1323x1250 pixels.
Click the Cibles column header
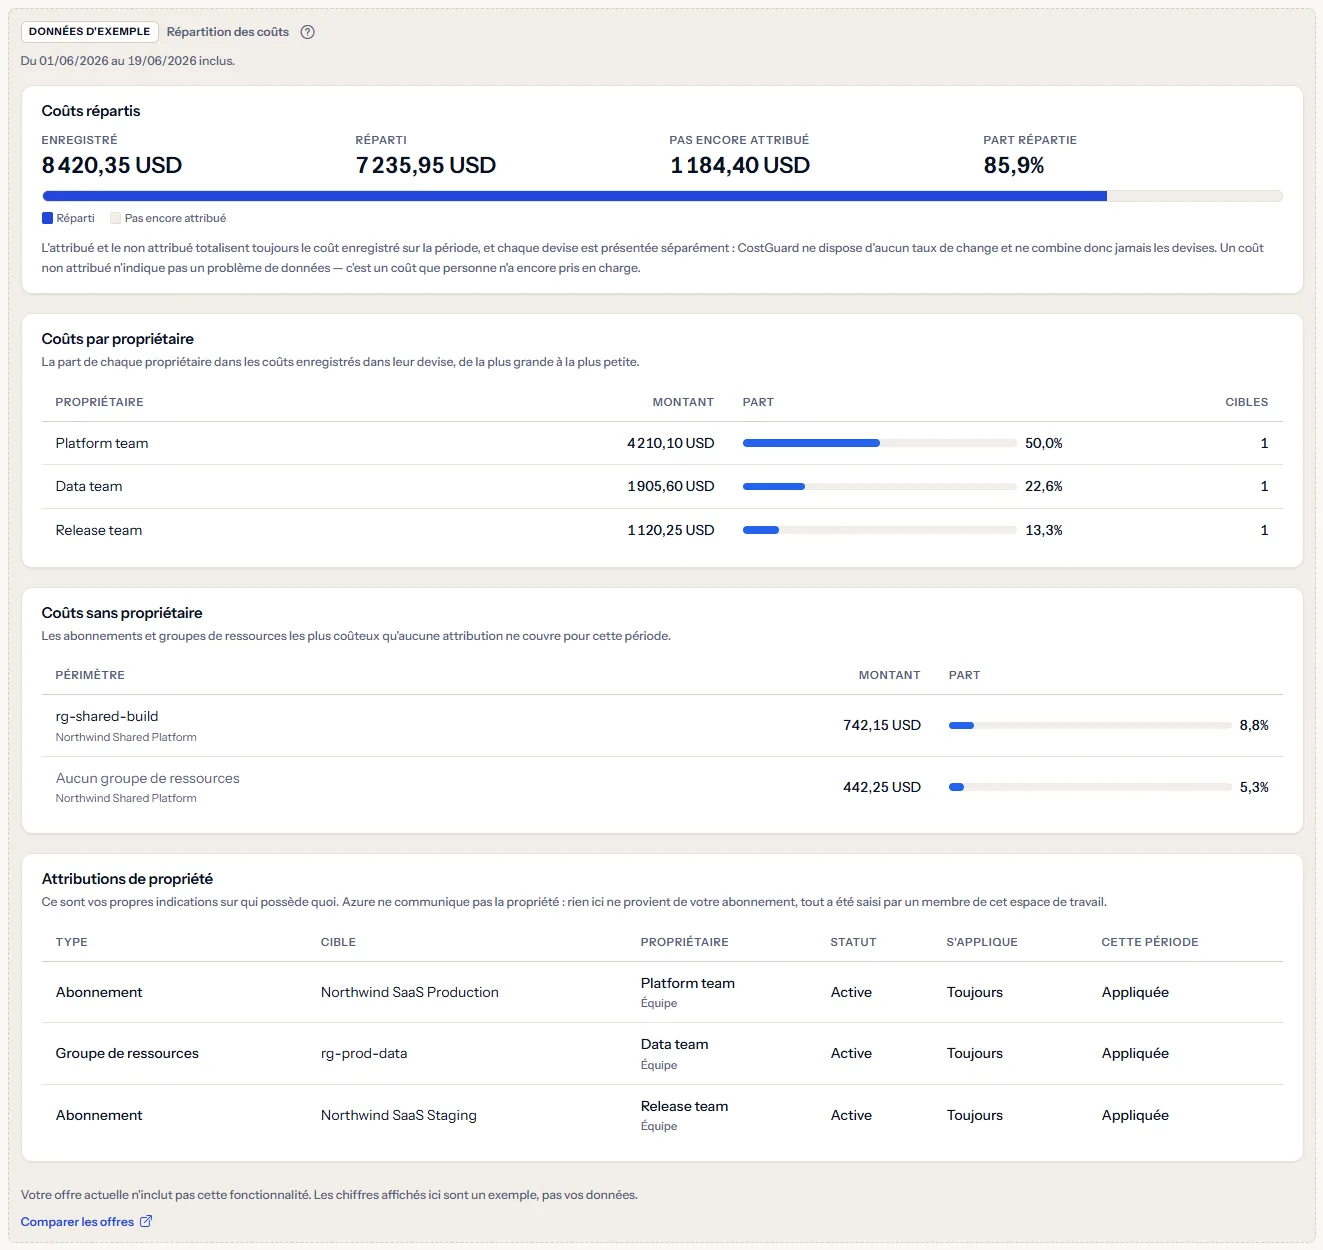1246,402
